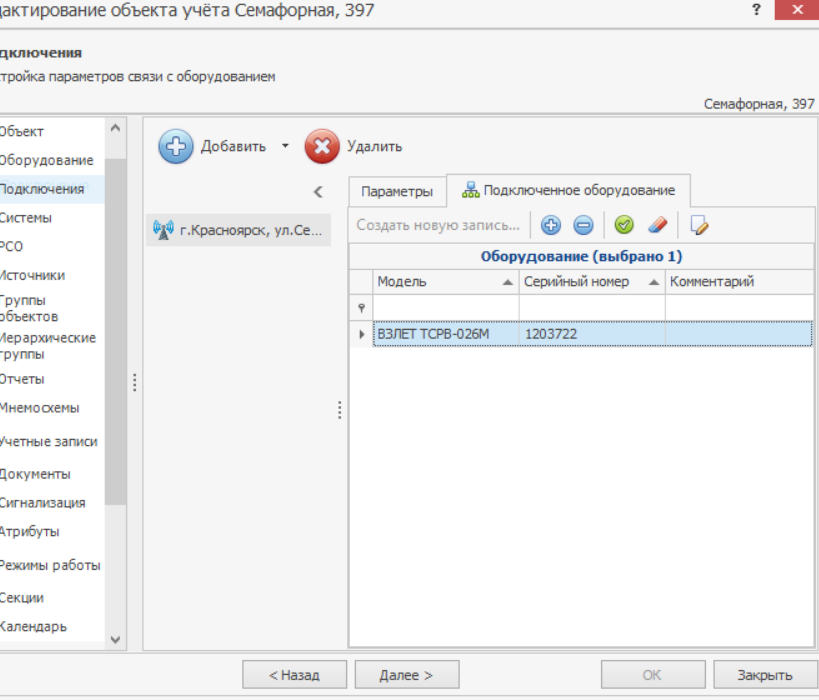Click the Серийный номер filter cell
819x700 pixels.
[591, 308]
